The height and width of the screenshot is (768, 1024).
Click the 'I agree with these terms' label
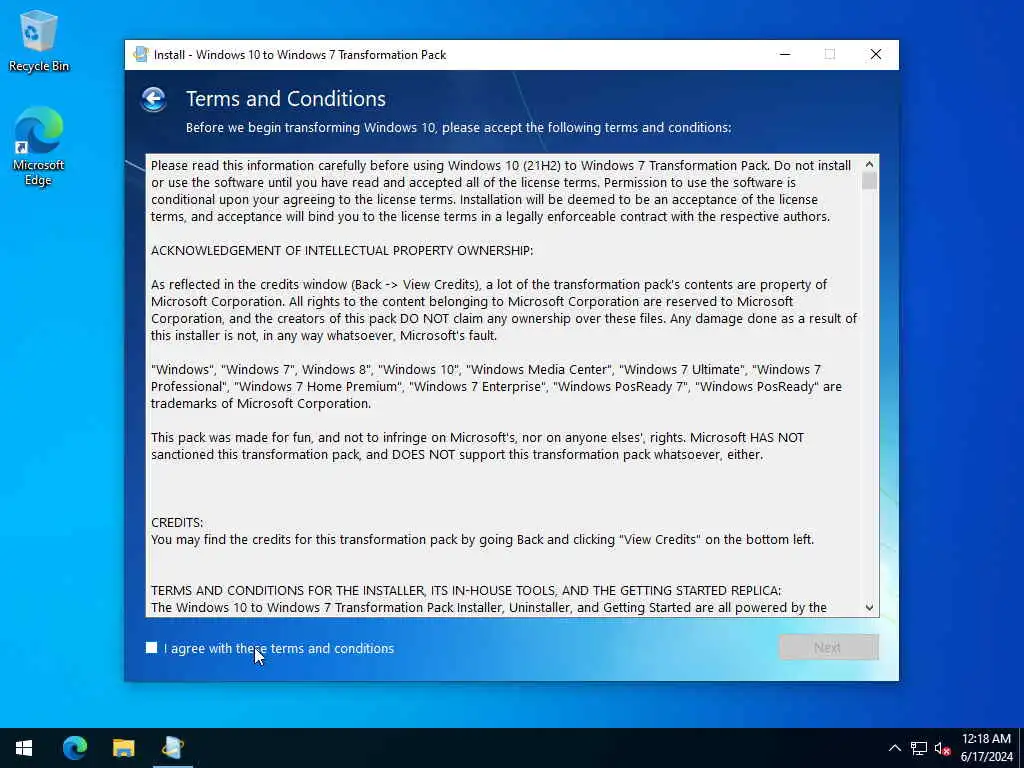click(279, 648)
